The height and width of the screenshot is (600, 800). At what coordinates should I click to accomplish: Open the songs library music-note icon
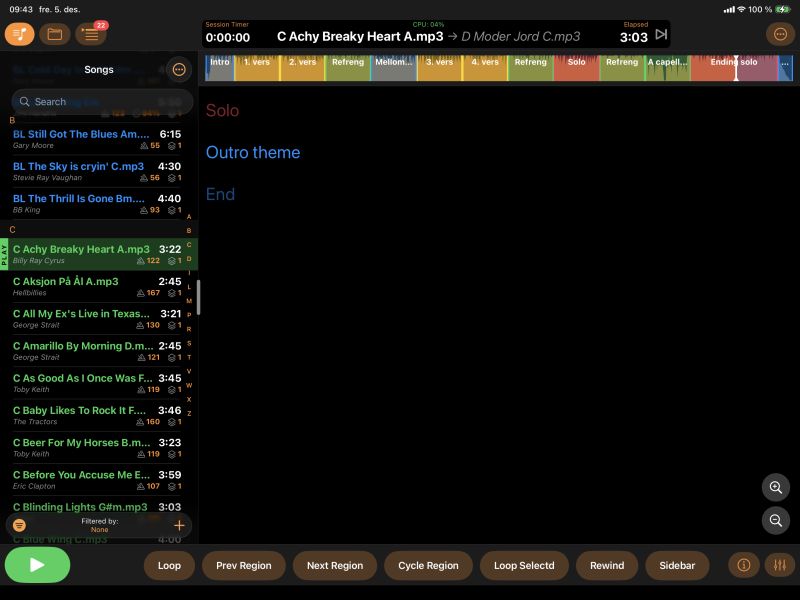pyautogui.click(x=19, y=35)
